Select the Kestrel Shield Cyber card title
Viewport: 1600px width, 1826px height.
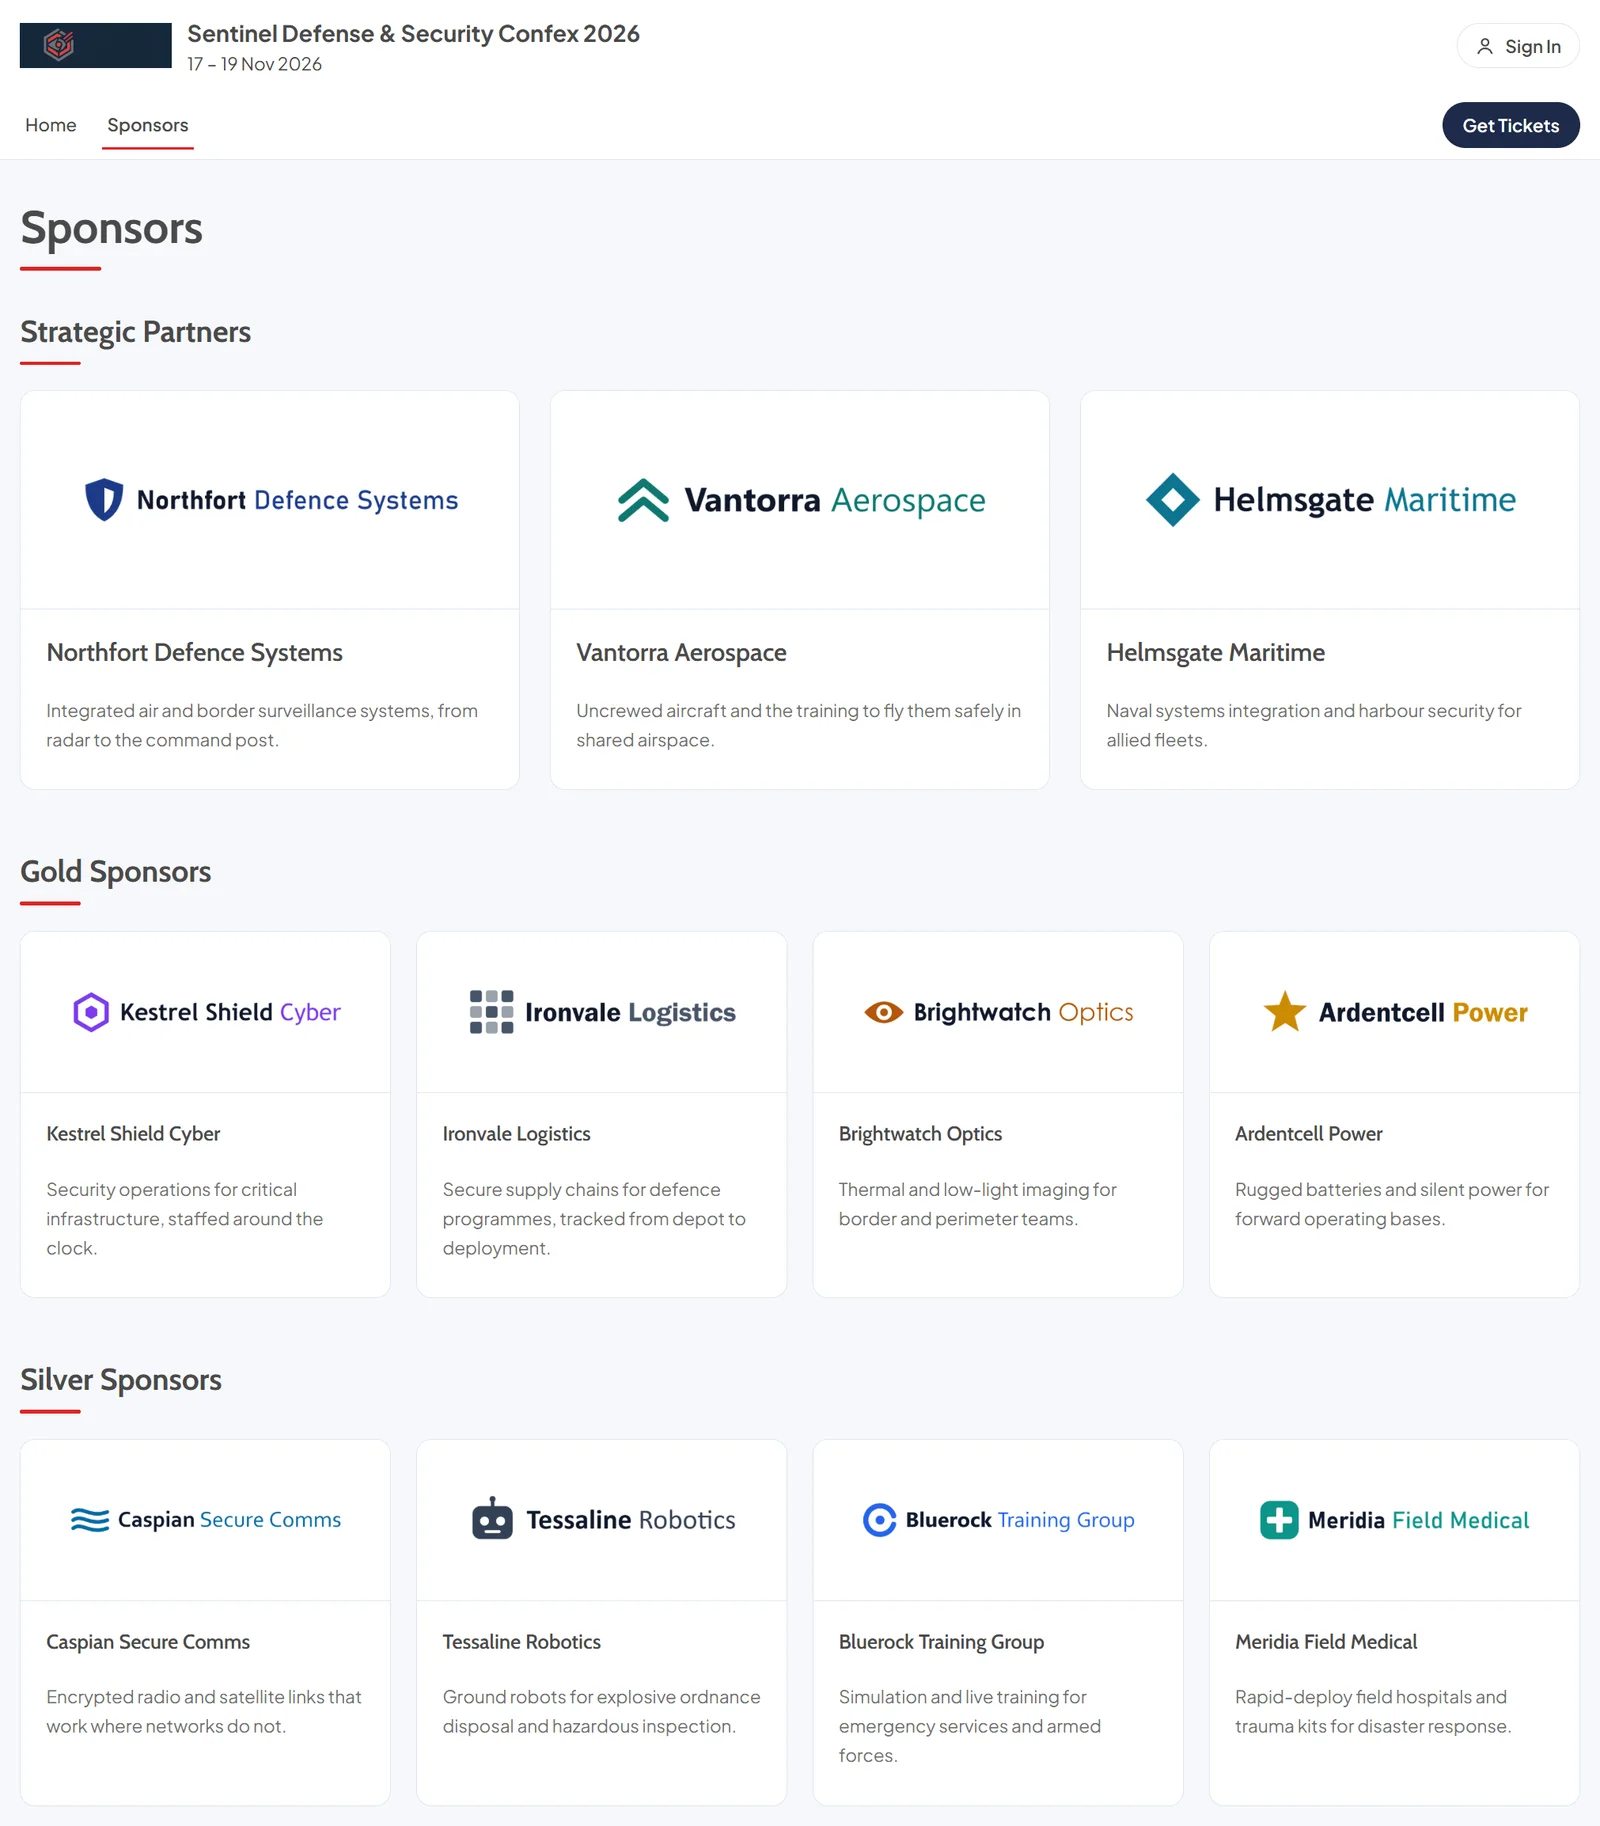click(x=133, y=1134)
